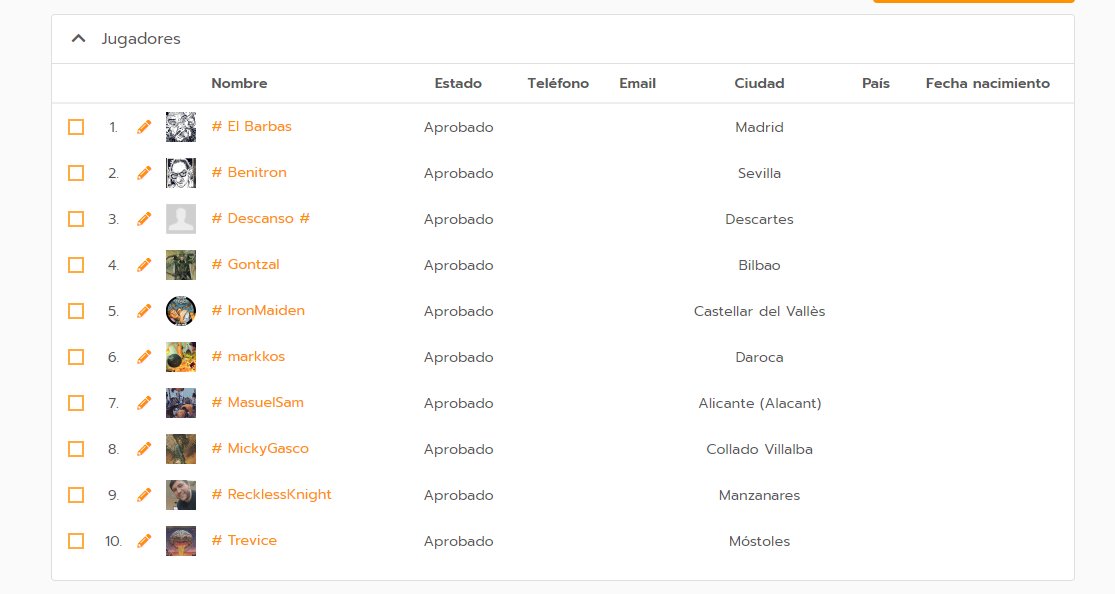Viewport: 1115px width, 594px height.
Task: Click Alicante (Alacant) cell
Action: 759,403
